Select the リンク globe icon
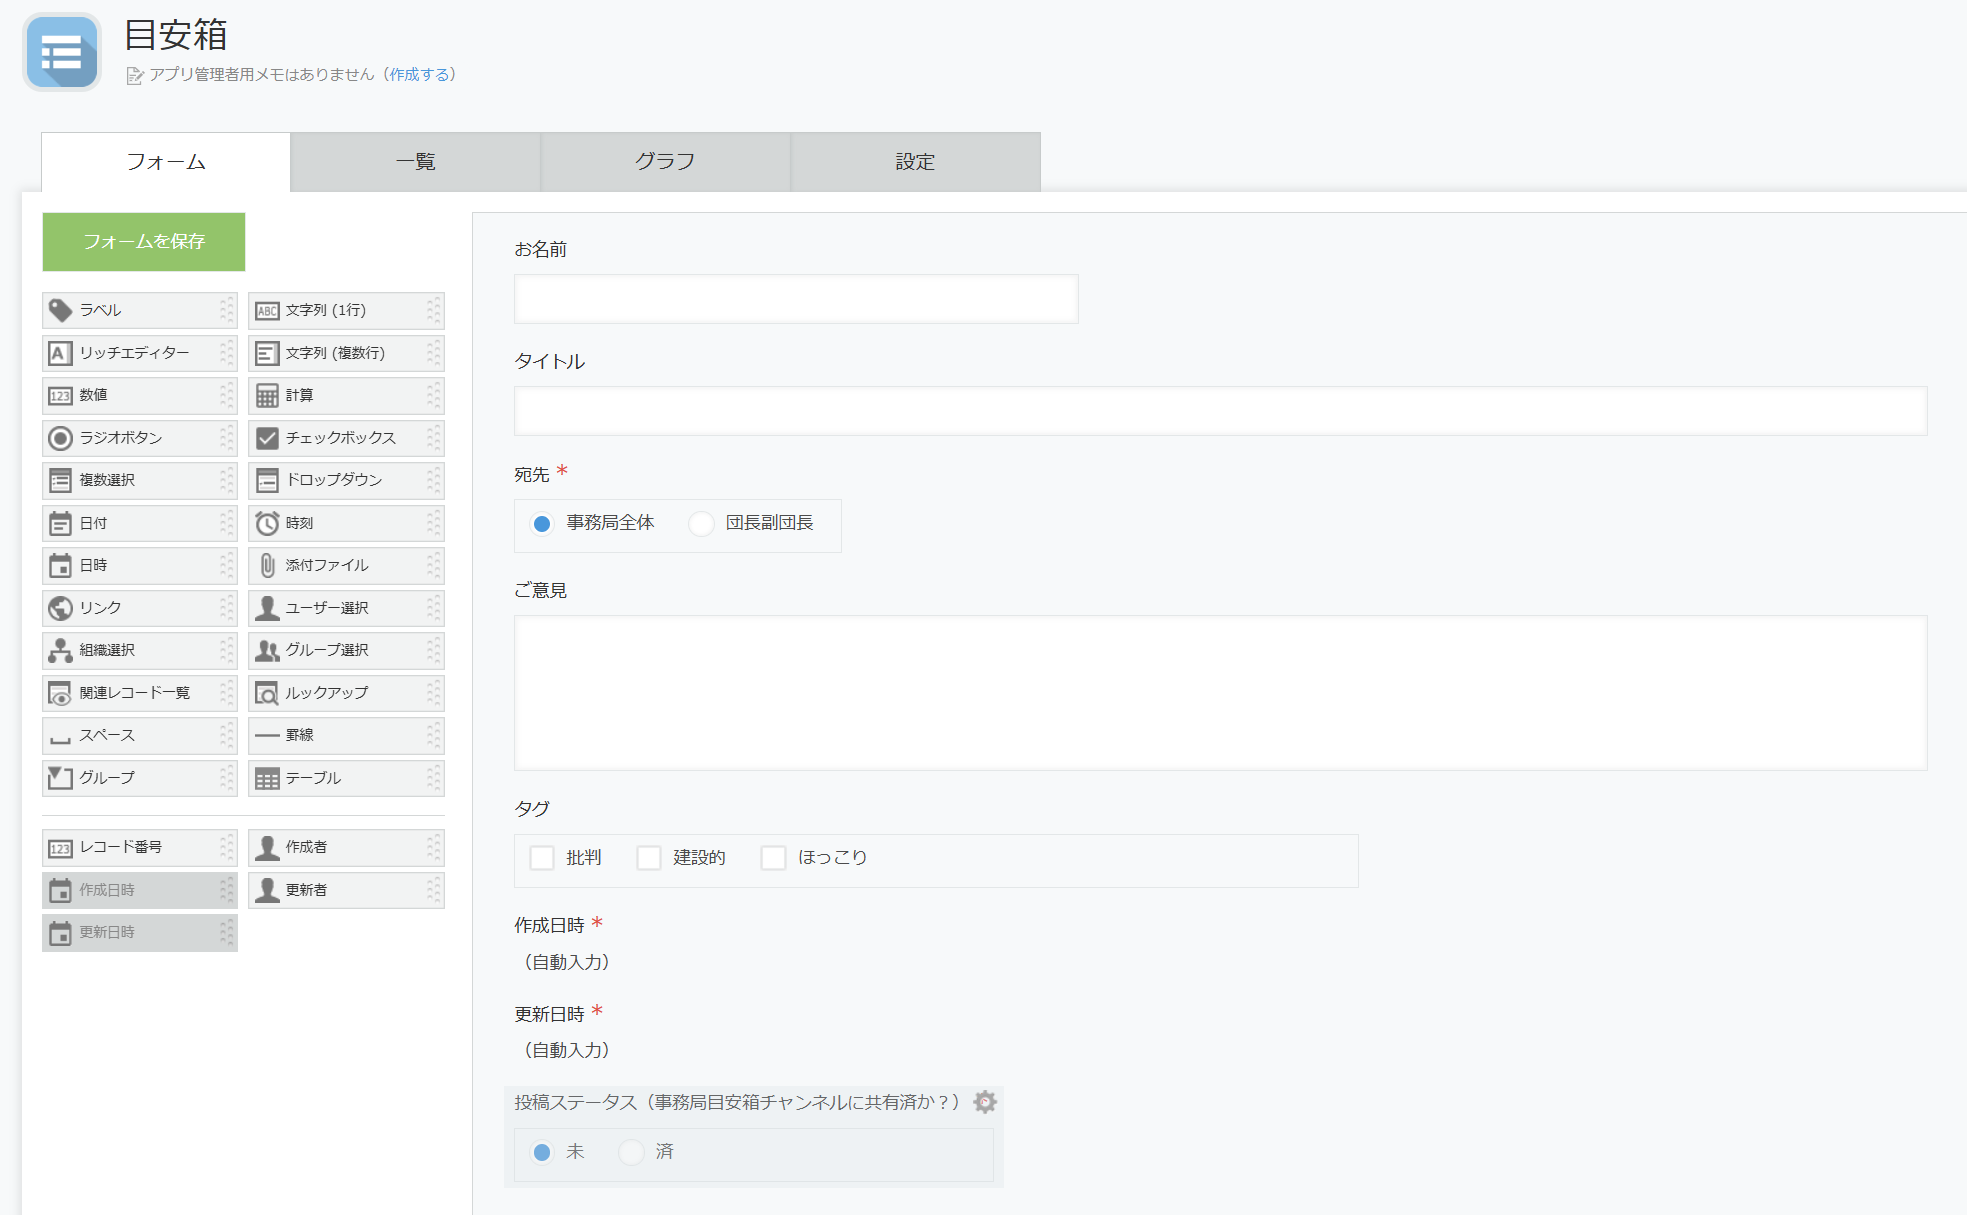Screen dimensions: 1967x1215 click(x=60, y=608)
